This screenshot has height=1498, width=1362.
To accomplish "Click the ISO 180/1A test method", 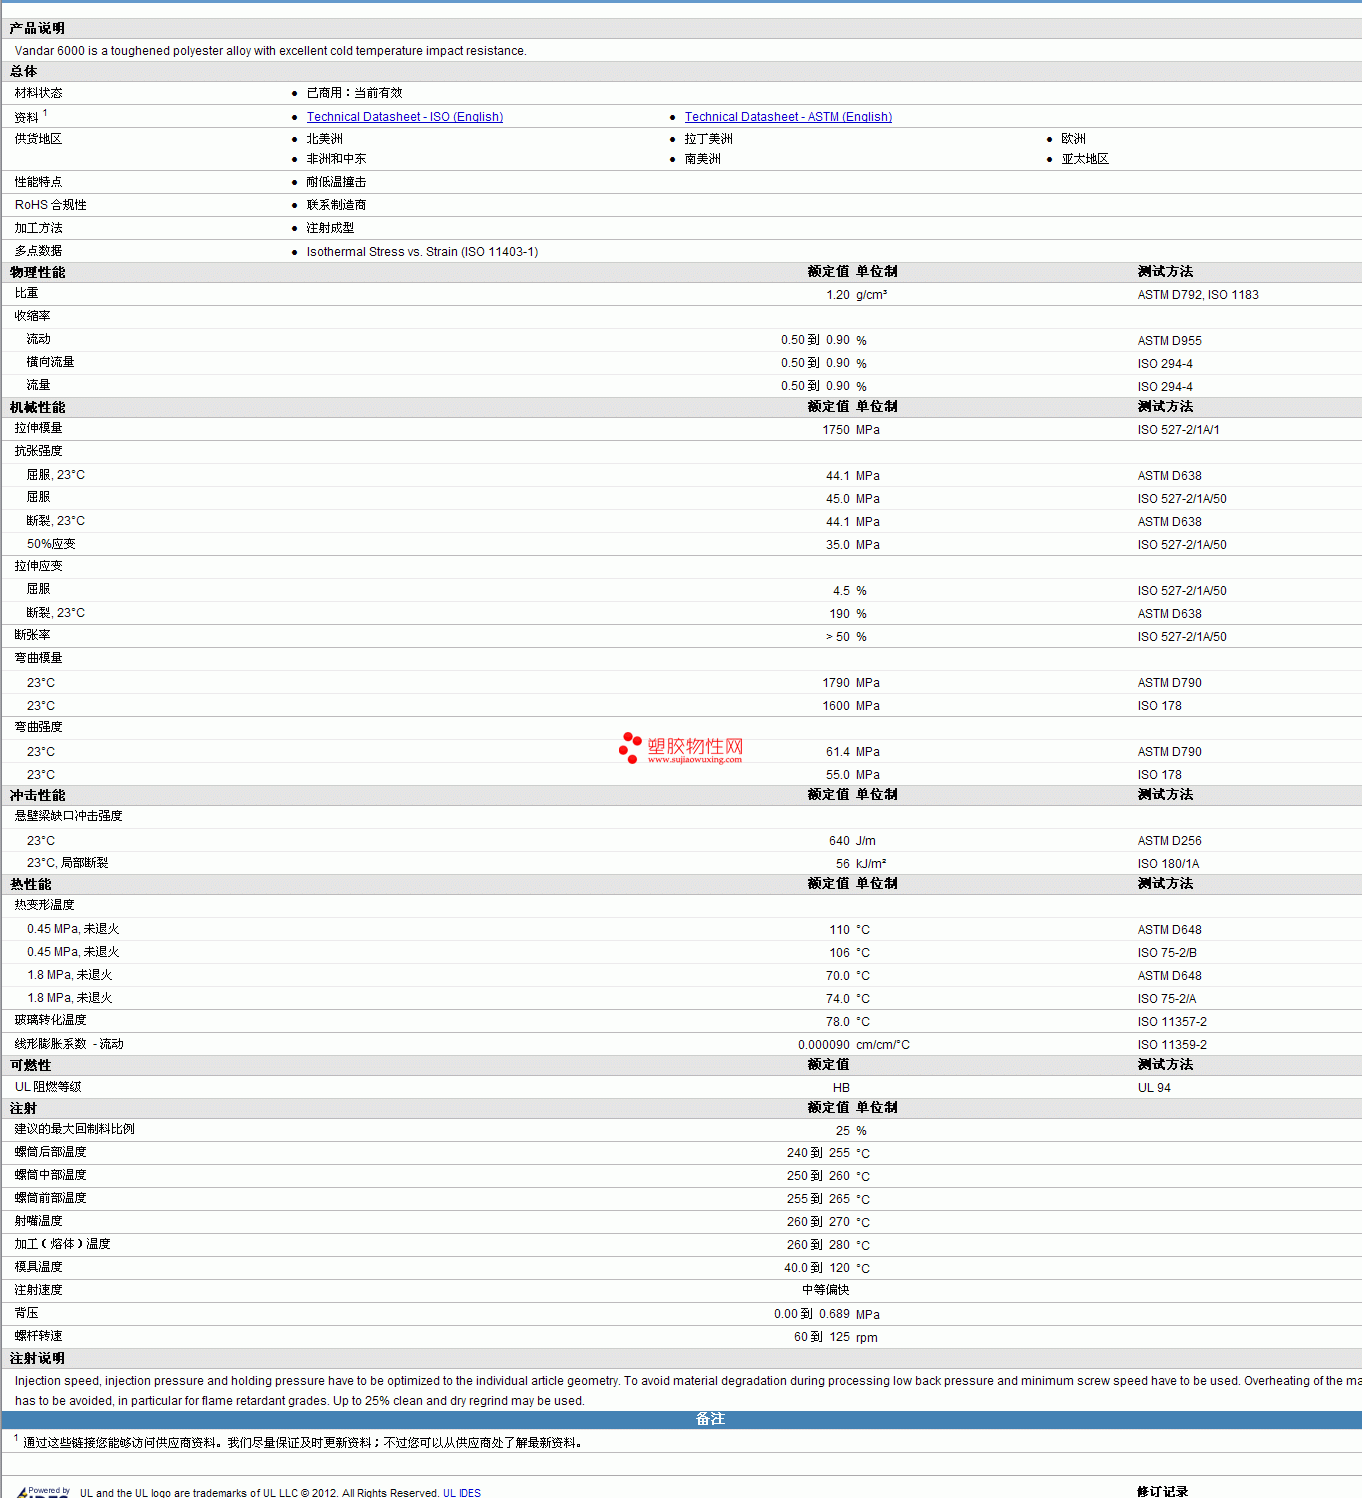I will pos(1168,864).
